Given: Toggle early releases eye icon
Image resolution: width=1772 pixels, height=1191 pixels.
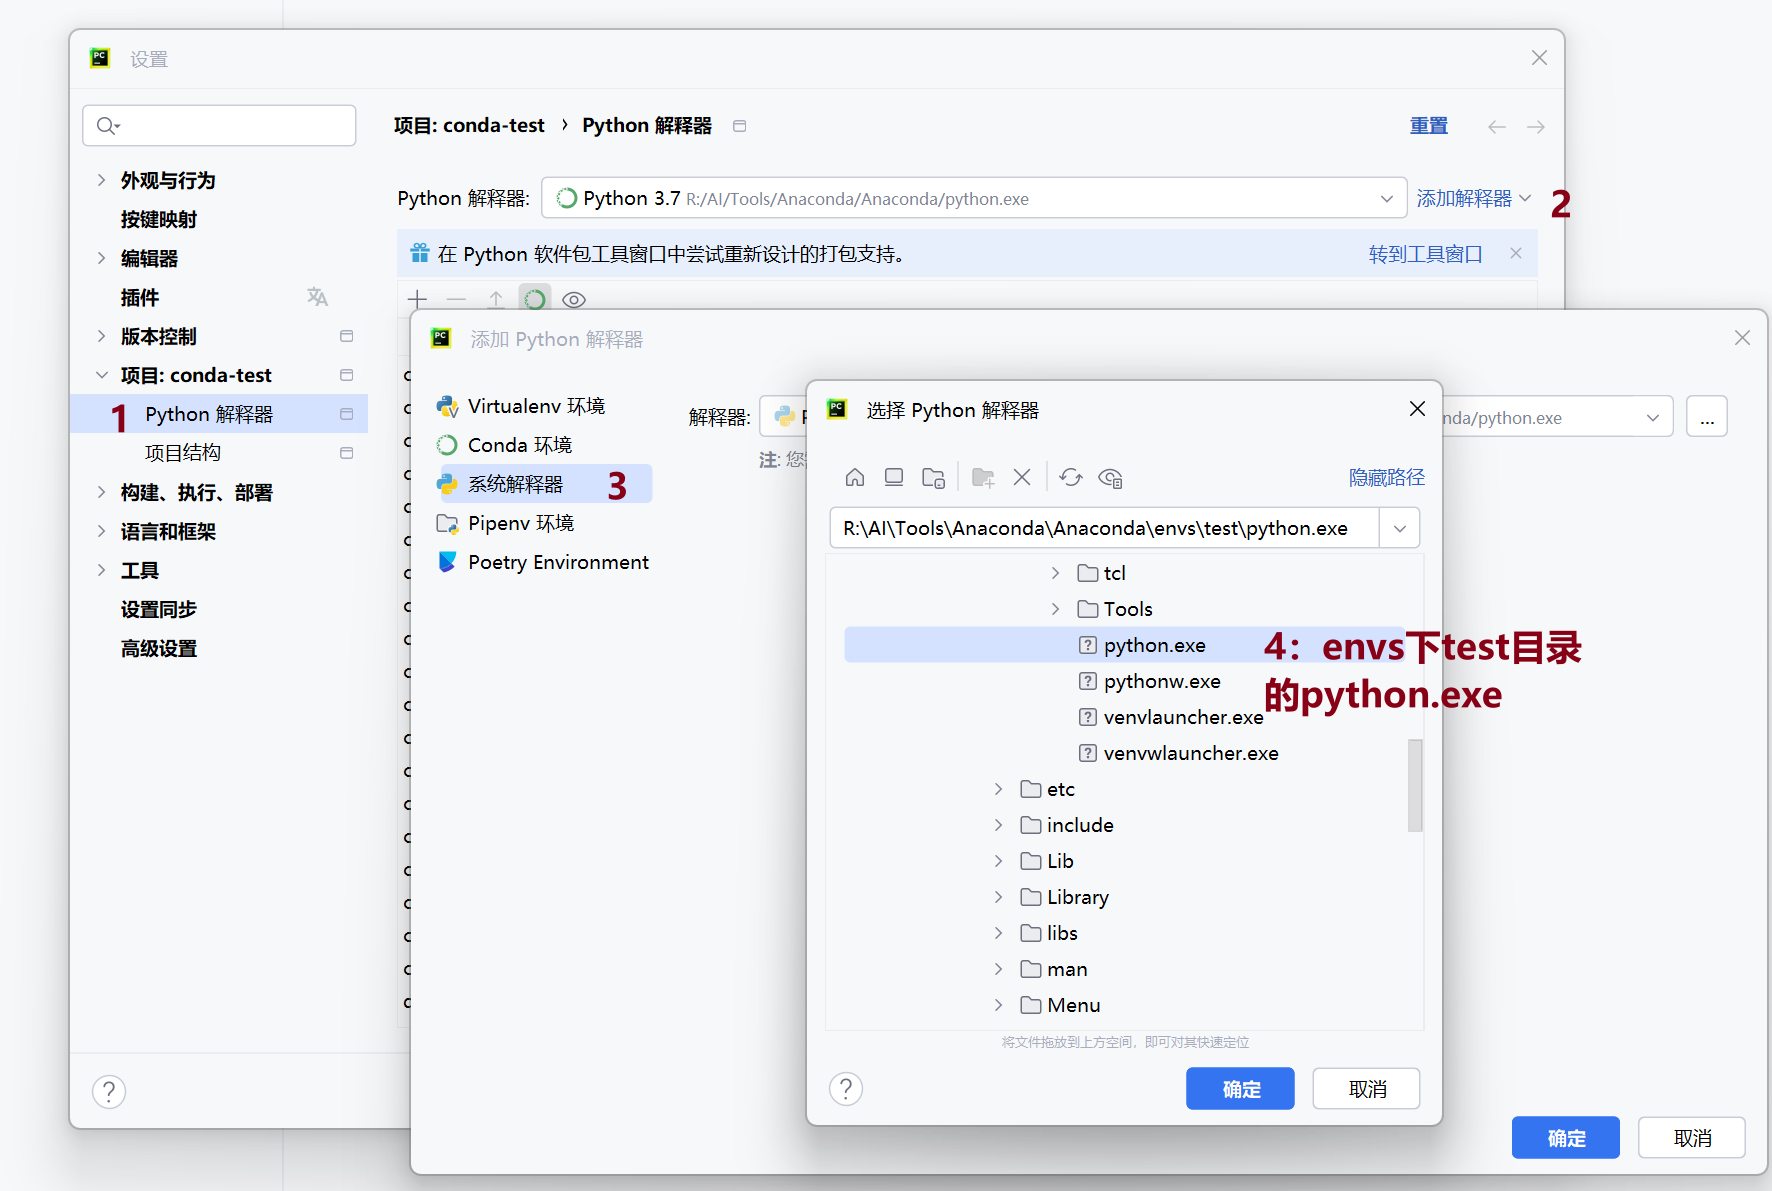Looking at the screenshot, I should click(574, 299).
